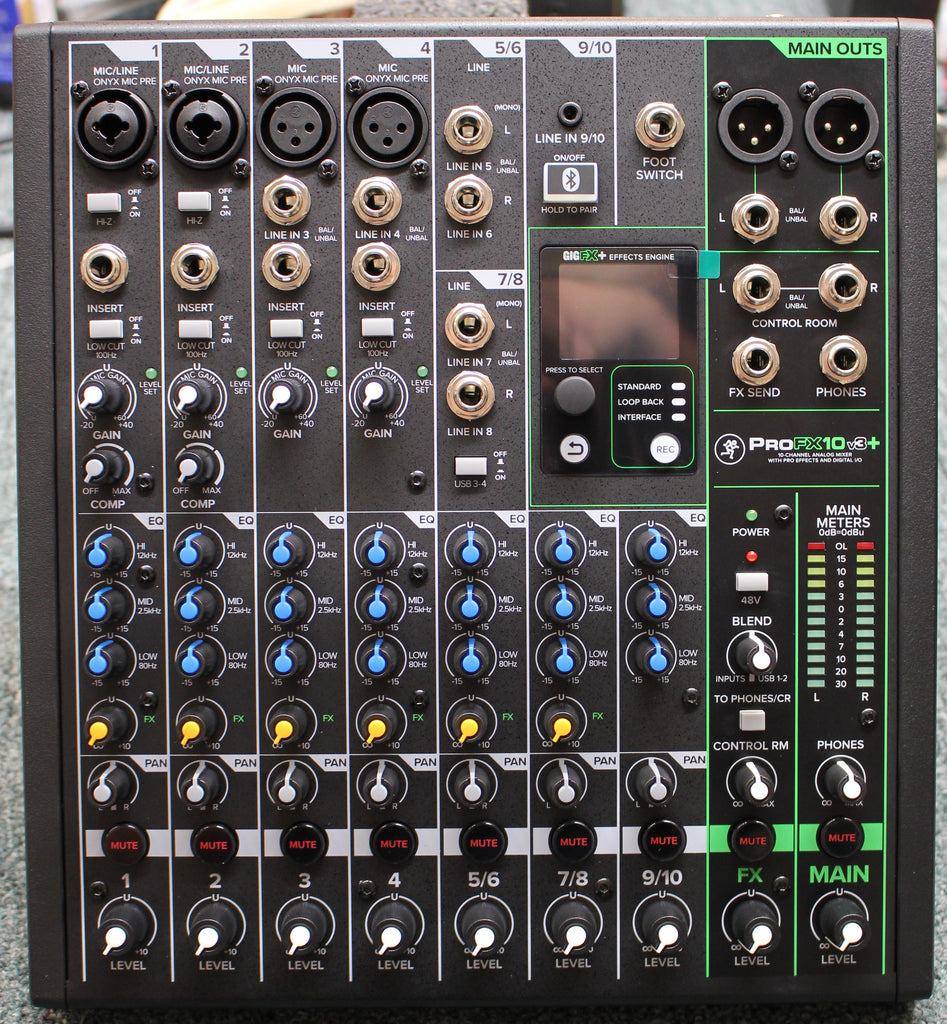The image size is (947, 1024).
Task: Tap the LINE IN 8 jack
Action: (x=470, y=394)
